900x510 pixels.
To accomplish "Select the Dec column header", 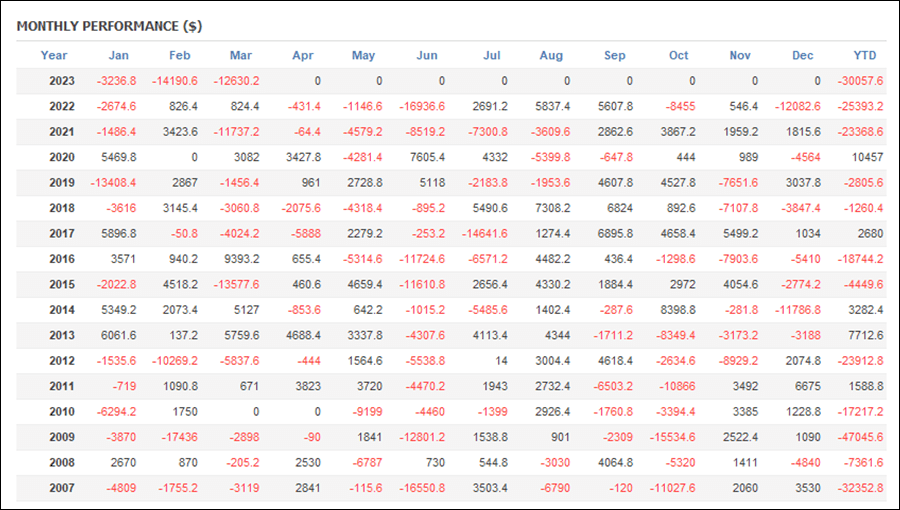I will click(x=803, y=56).
